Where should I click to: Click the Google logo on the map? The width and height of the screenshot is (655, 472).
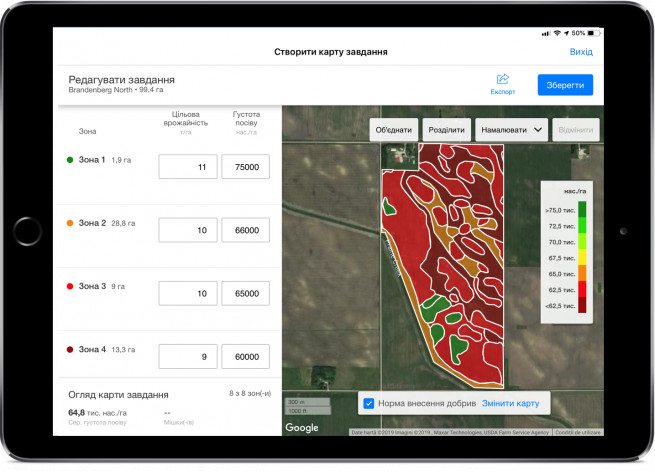(x=302, y=427)
